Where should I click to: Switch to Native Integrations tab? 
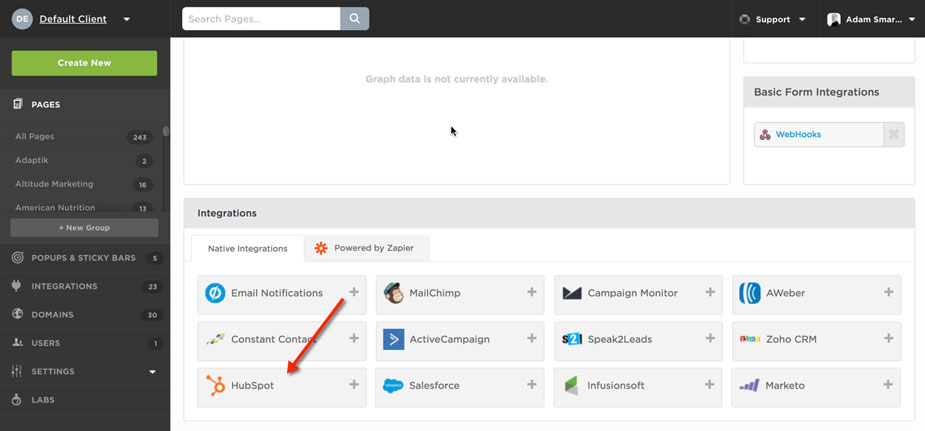click(x=248, y=248)
